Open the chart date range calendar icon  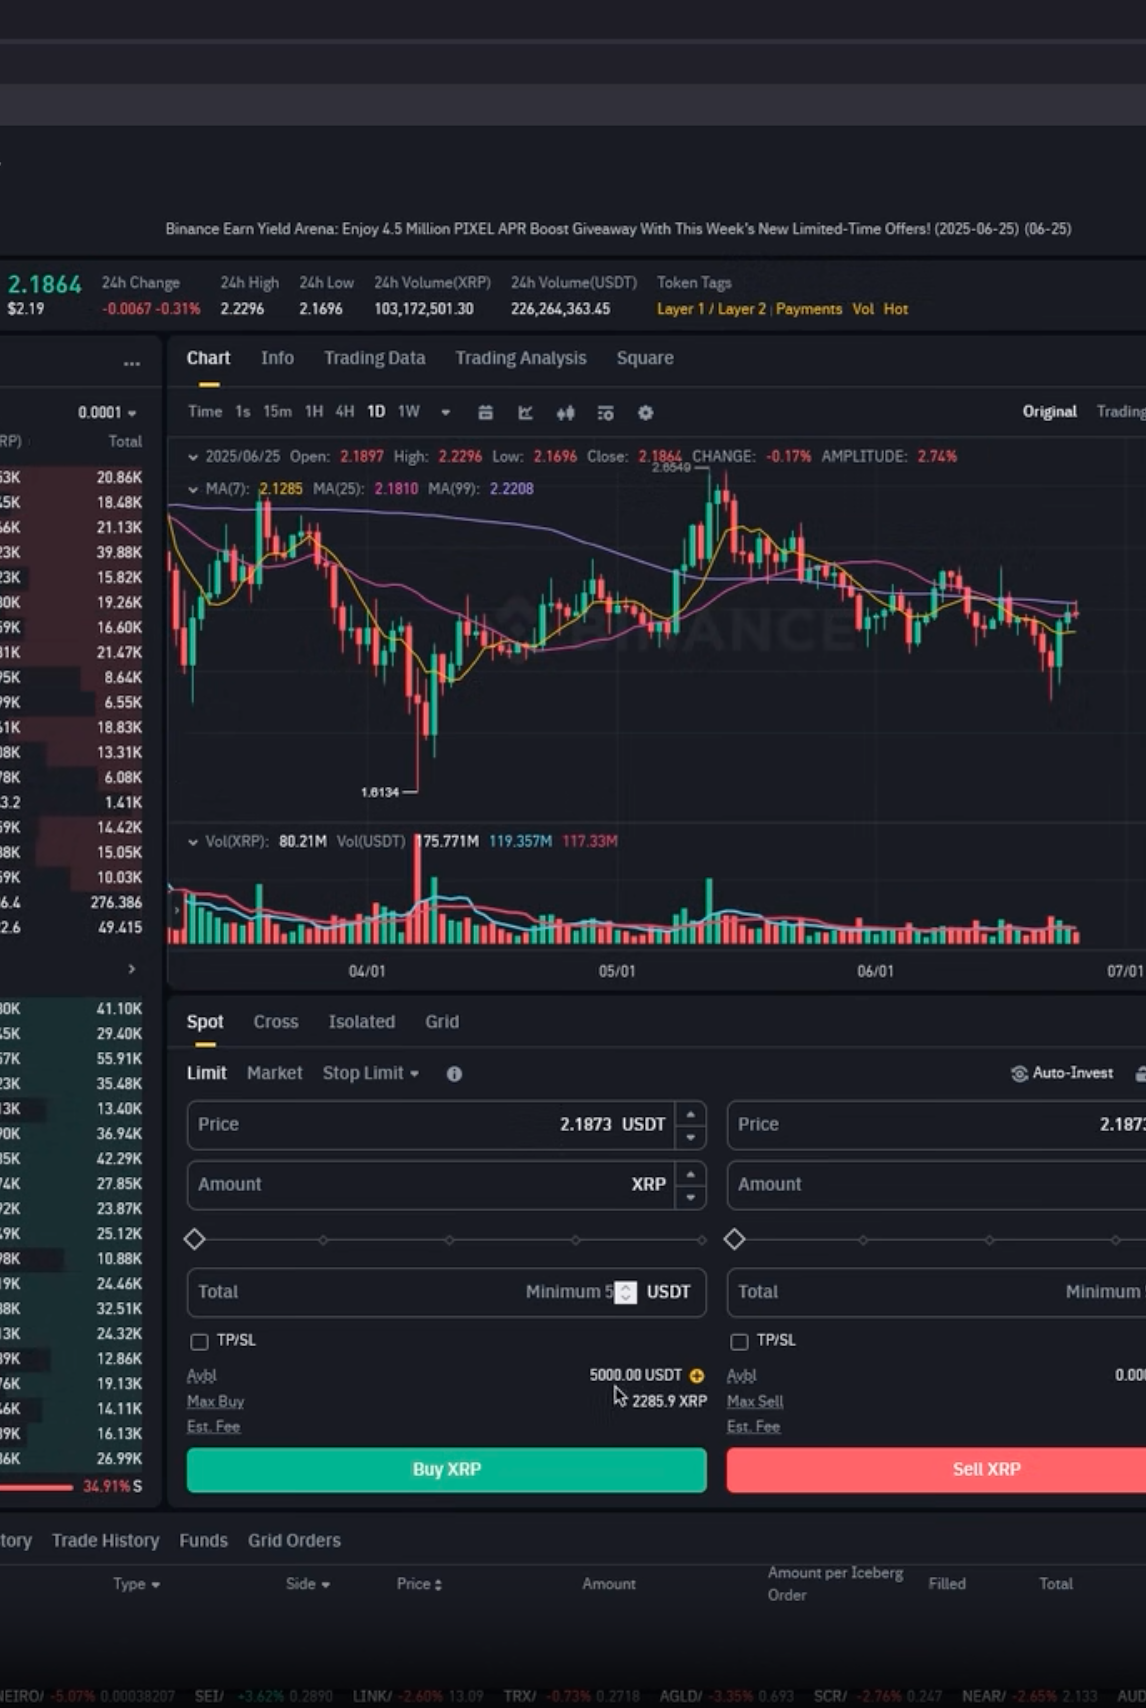point(485,412)
